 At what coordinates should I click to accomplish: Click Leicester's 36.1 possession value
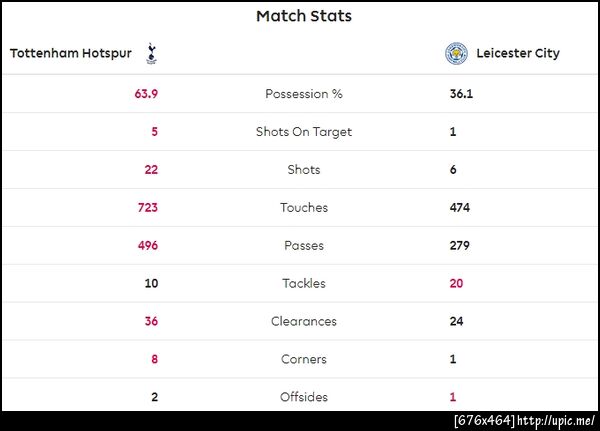coord(462,94)
